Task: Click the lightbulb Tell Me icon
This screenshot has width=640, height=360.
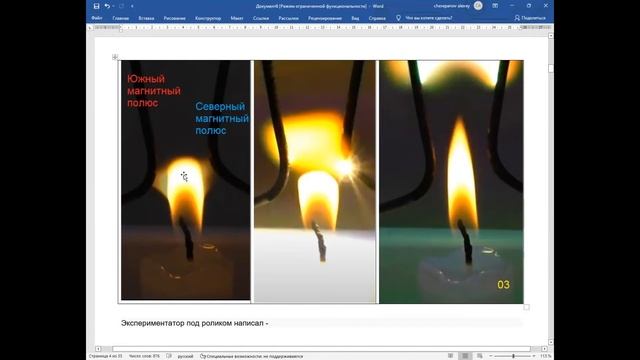Action: click(x=398, y=18)
